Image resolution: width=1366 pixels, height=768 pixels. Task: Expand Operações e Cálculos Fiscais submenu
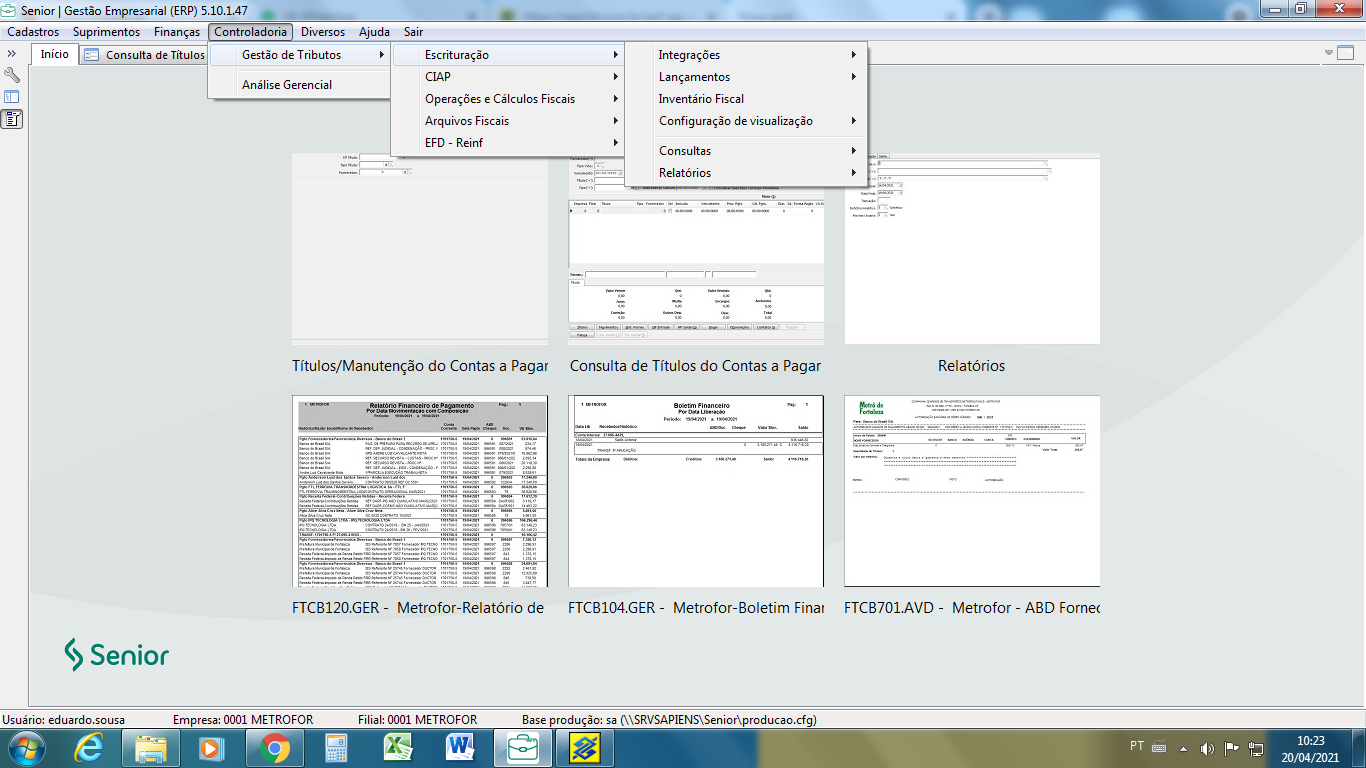508,99
